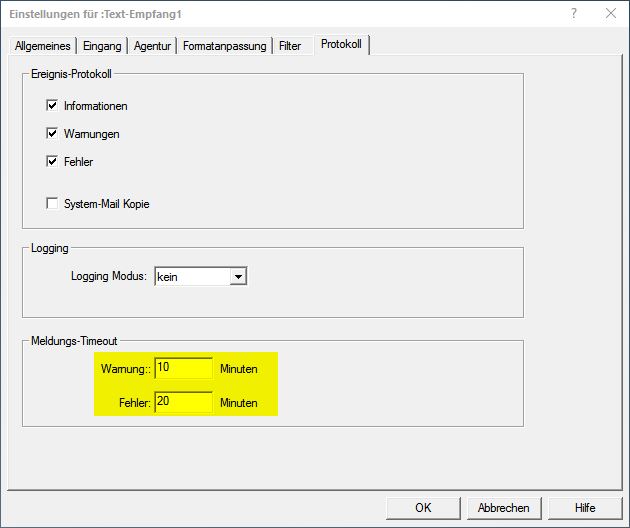Open help via the Hilfe button

585,507
